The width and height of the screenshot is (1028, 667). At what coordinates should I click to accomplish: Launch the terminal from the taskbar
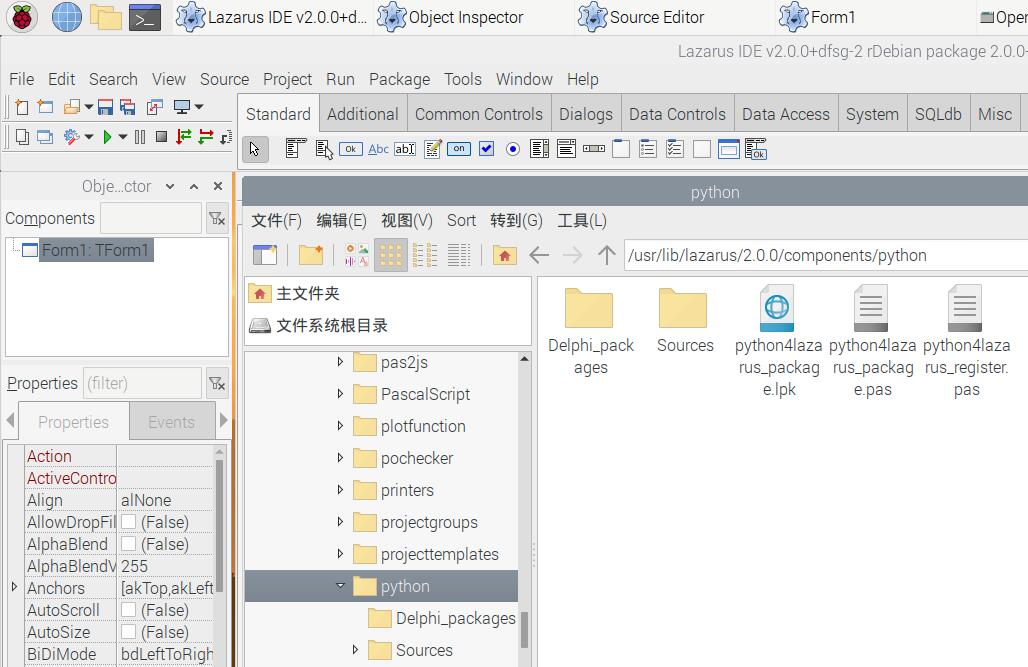pos(145,17)
